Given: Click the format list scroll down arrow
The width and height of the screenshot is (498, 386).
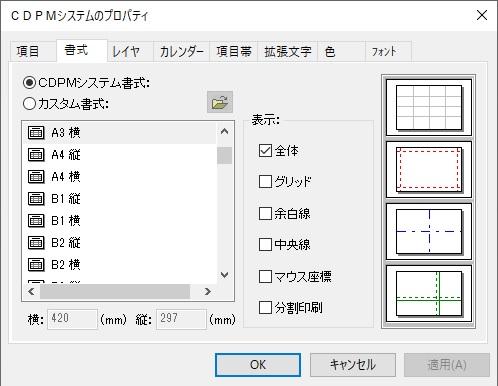Looking at the screenshot, I should 225,275.
